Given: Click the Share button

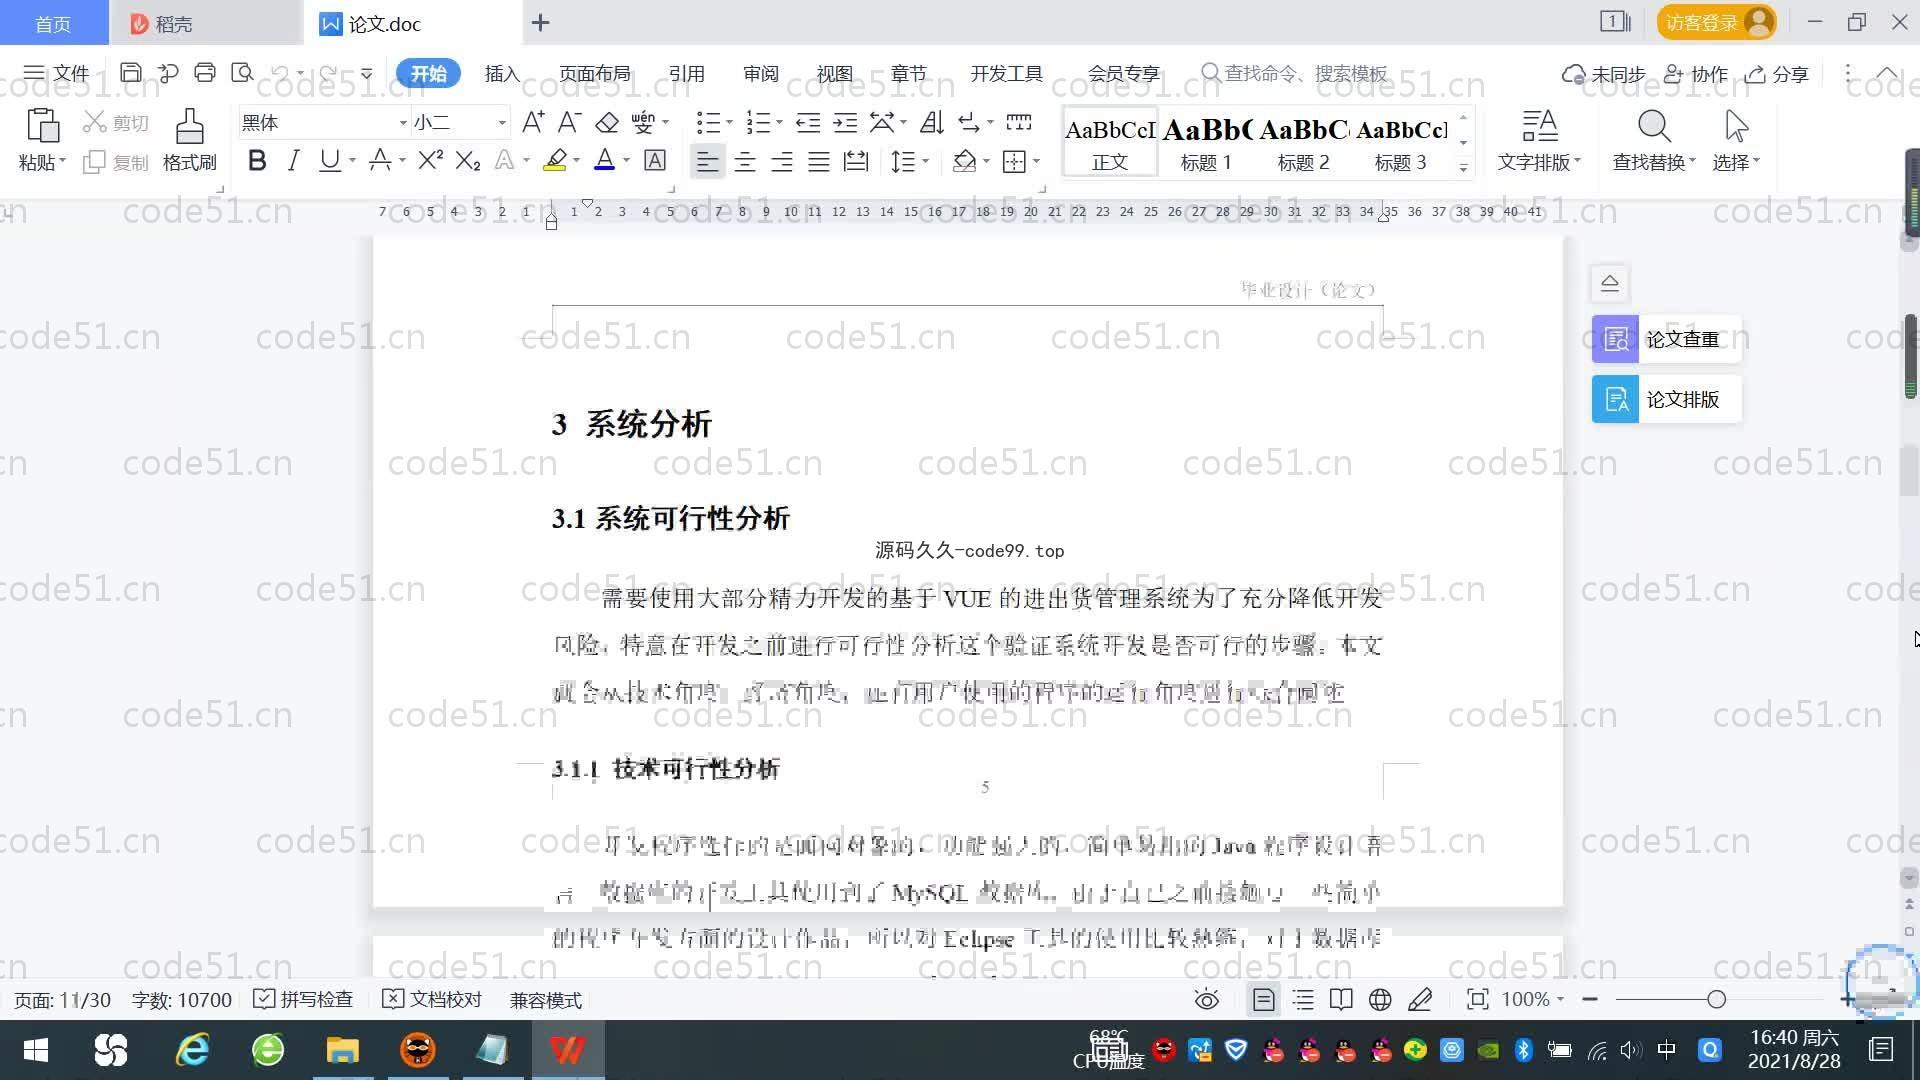Looking at the screenshot, I should coord(1777,74).
